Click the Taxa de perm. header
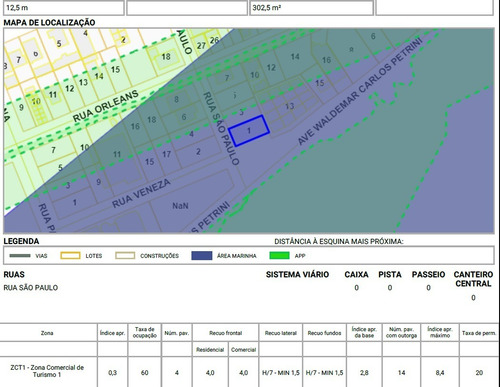 (x=479, y=333)
